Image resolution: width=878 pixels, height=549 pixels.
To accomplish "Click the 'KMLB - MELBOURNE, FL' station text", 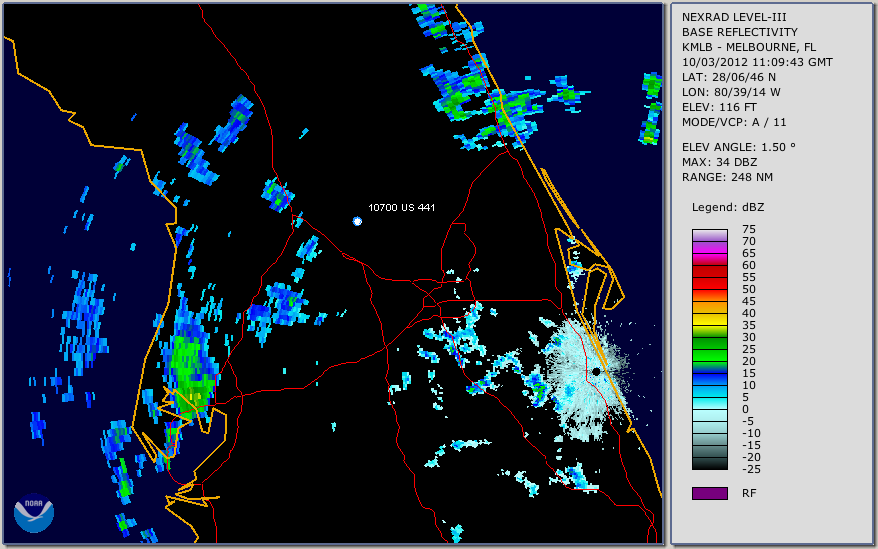I will tap(749, 47).
